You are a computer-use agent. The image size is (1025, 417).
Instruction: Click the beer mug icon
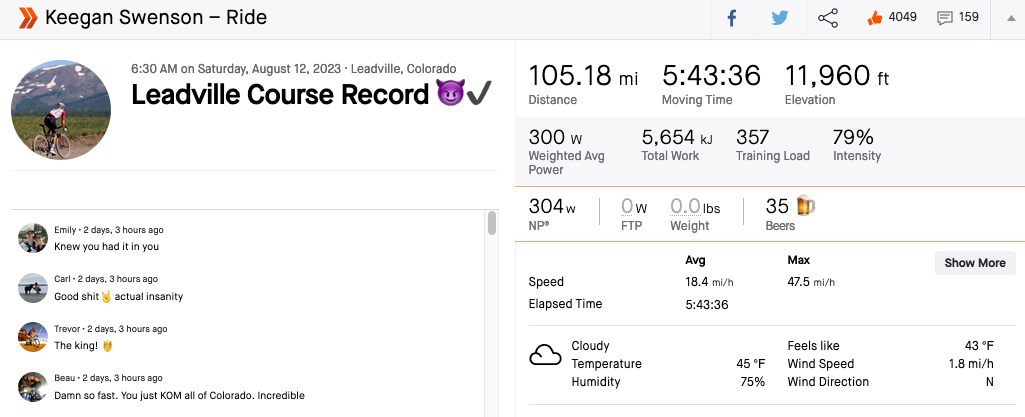(805, 206)
